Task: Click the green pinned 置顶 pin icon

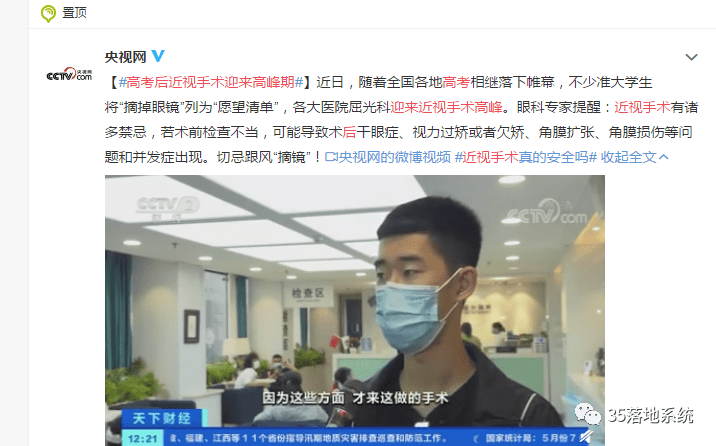Action: [x=48, y=13]
